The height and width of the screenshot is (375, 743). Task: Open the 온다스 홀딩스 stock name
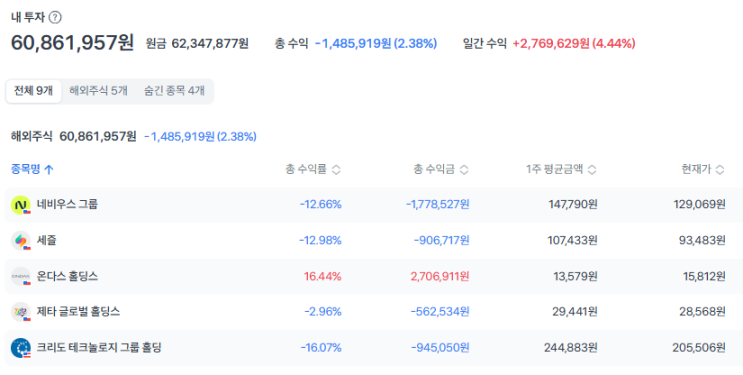(67, 276)
